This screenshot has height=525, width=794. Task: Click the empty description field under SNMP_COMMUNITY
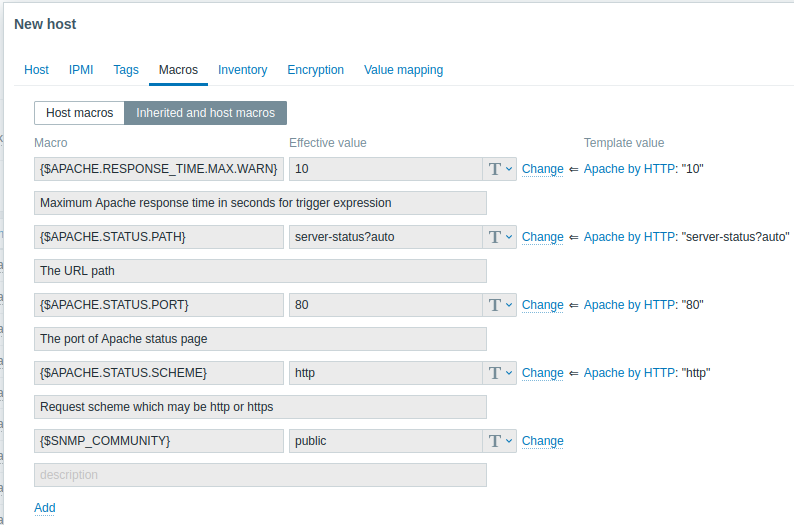(x=260, y=475)
